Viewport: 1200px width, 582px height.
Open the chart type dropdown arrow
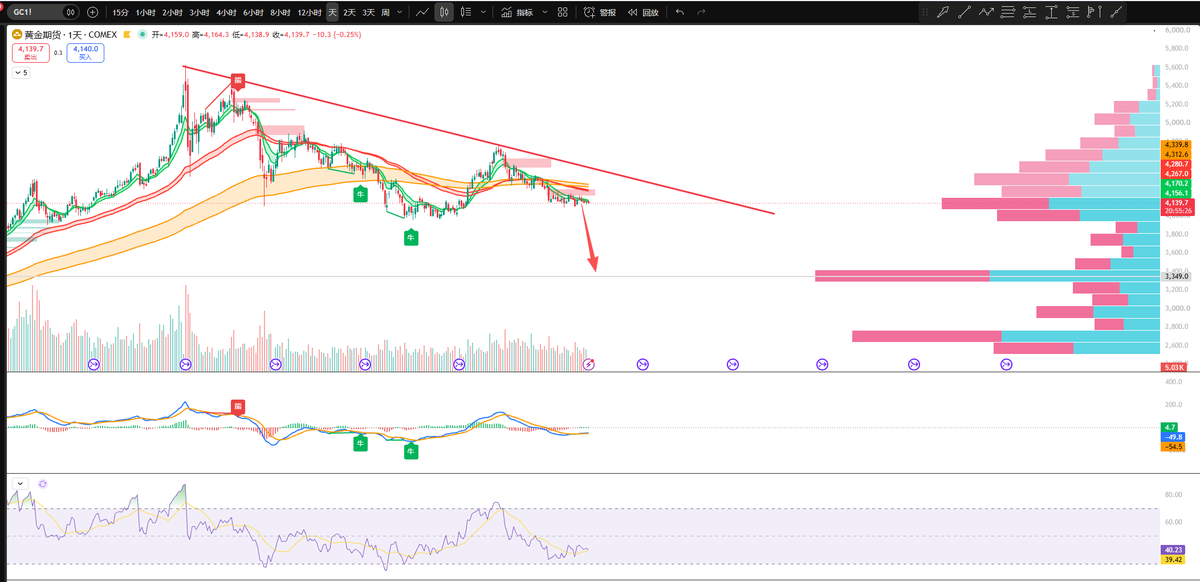pos(484,12)
